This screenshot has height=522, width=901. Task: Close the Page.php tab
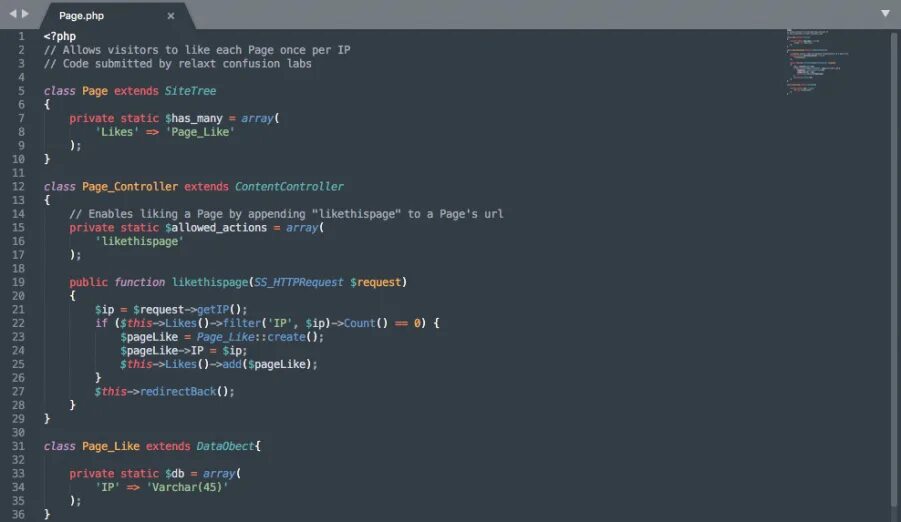[x=171, y=16]
